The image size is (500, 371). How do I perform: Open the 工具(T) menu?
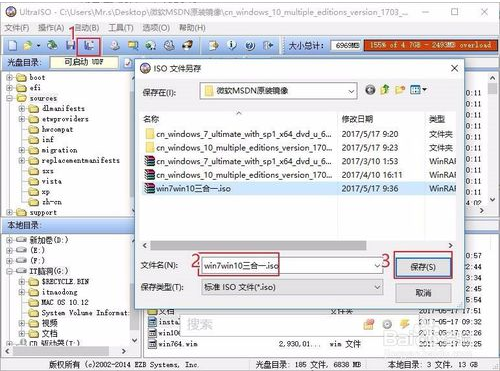(121, 28)
